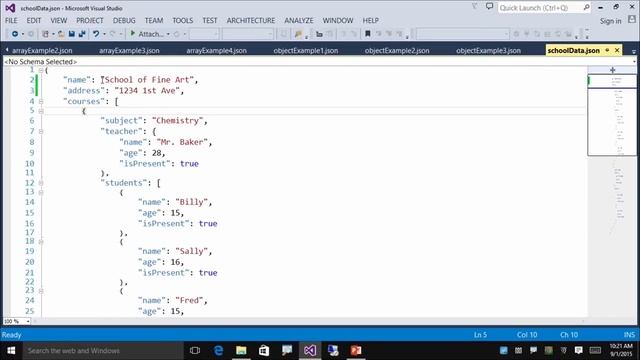
Task: Collapse the Fred student object on line 23
Action: coord(41,291)
